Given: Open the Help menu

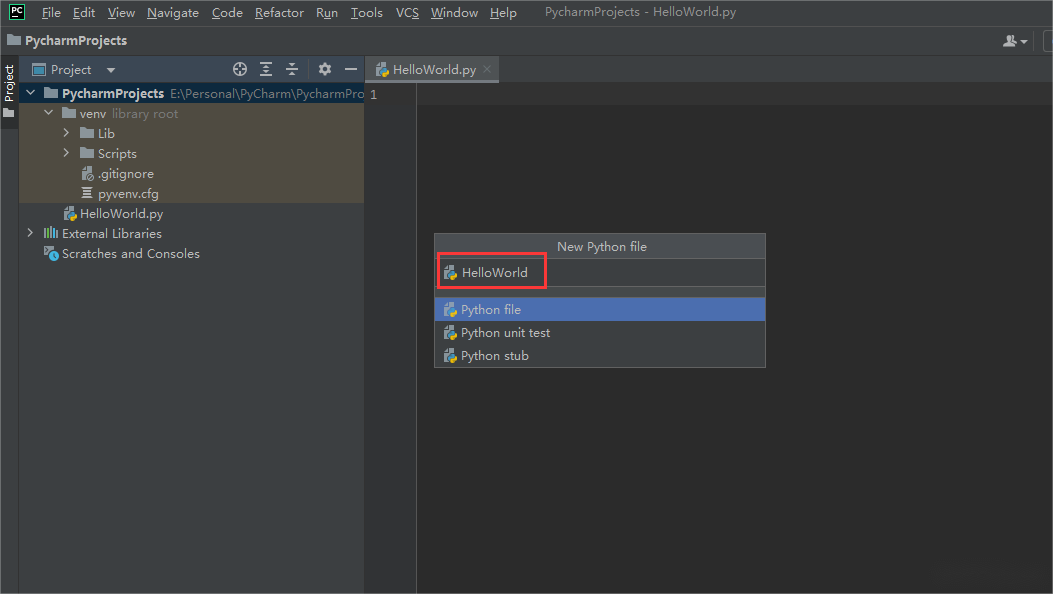Looking at the screenshot, I should click(x=503, y=13).
